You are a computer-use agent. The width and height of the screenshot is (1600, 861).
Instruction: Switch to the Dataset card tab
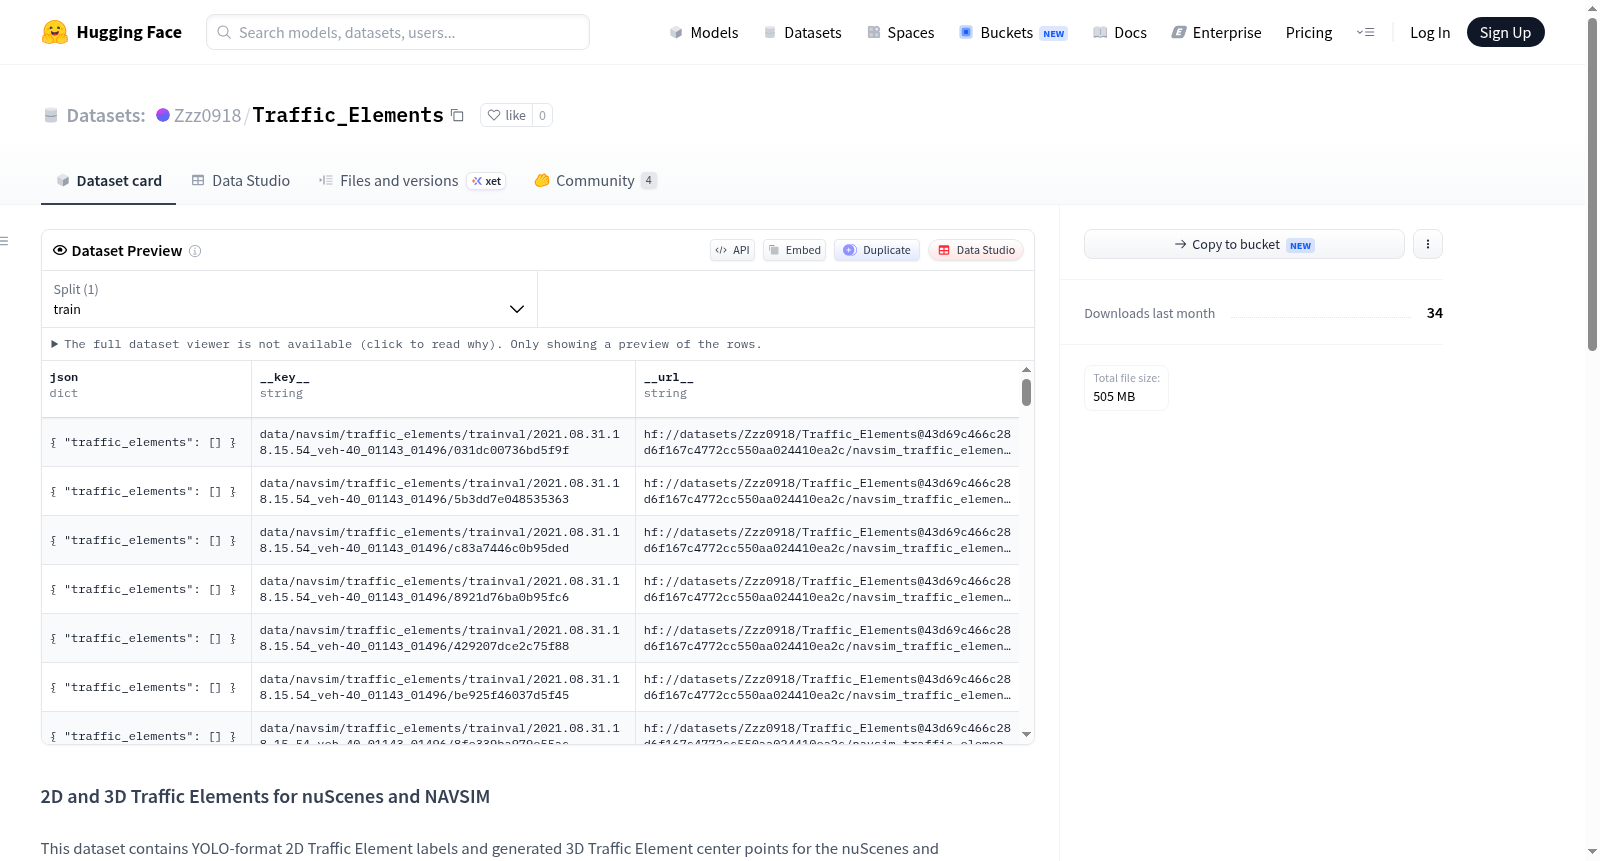(108, 181)
